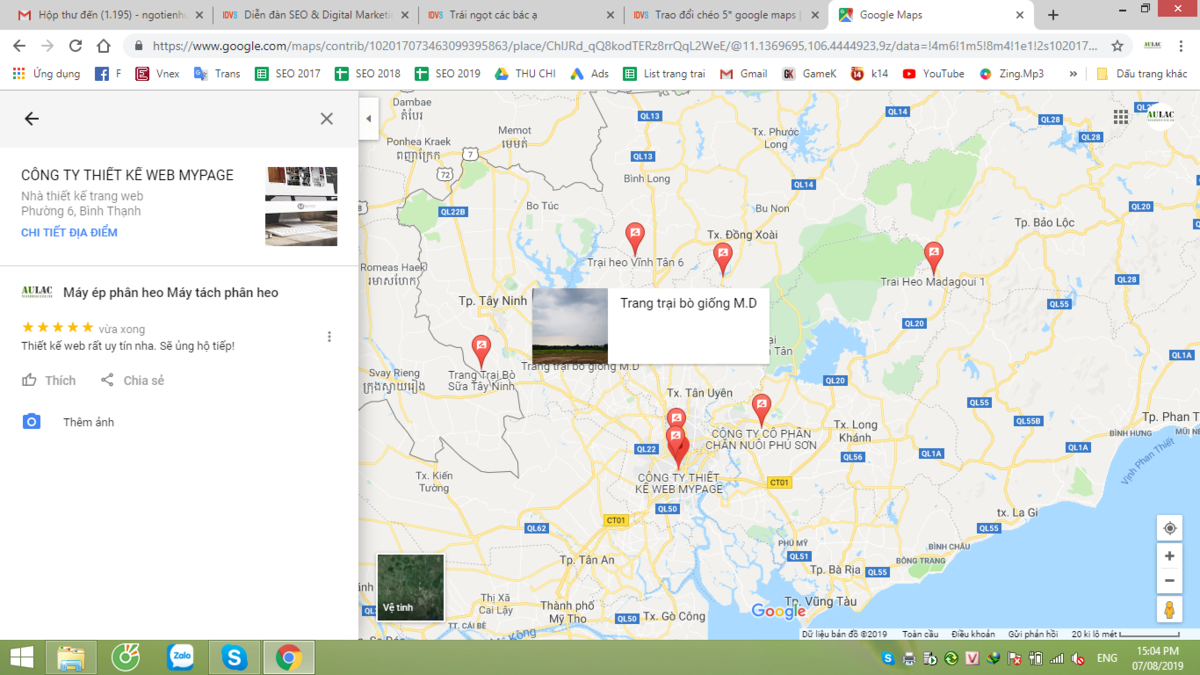This screenshot has width=1200, height=675.
Task: Open the three-dot menu on the review
Action: click(329, 337)
